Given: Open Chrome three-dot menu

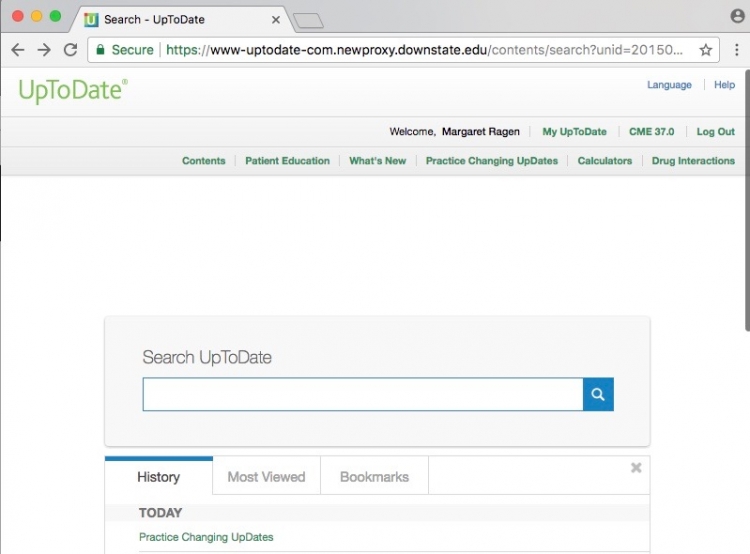Looking at the screenshot, I should point(737,50).
